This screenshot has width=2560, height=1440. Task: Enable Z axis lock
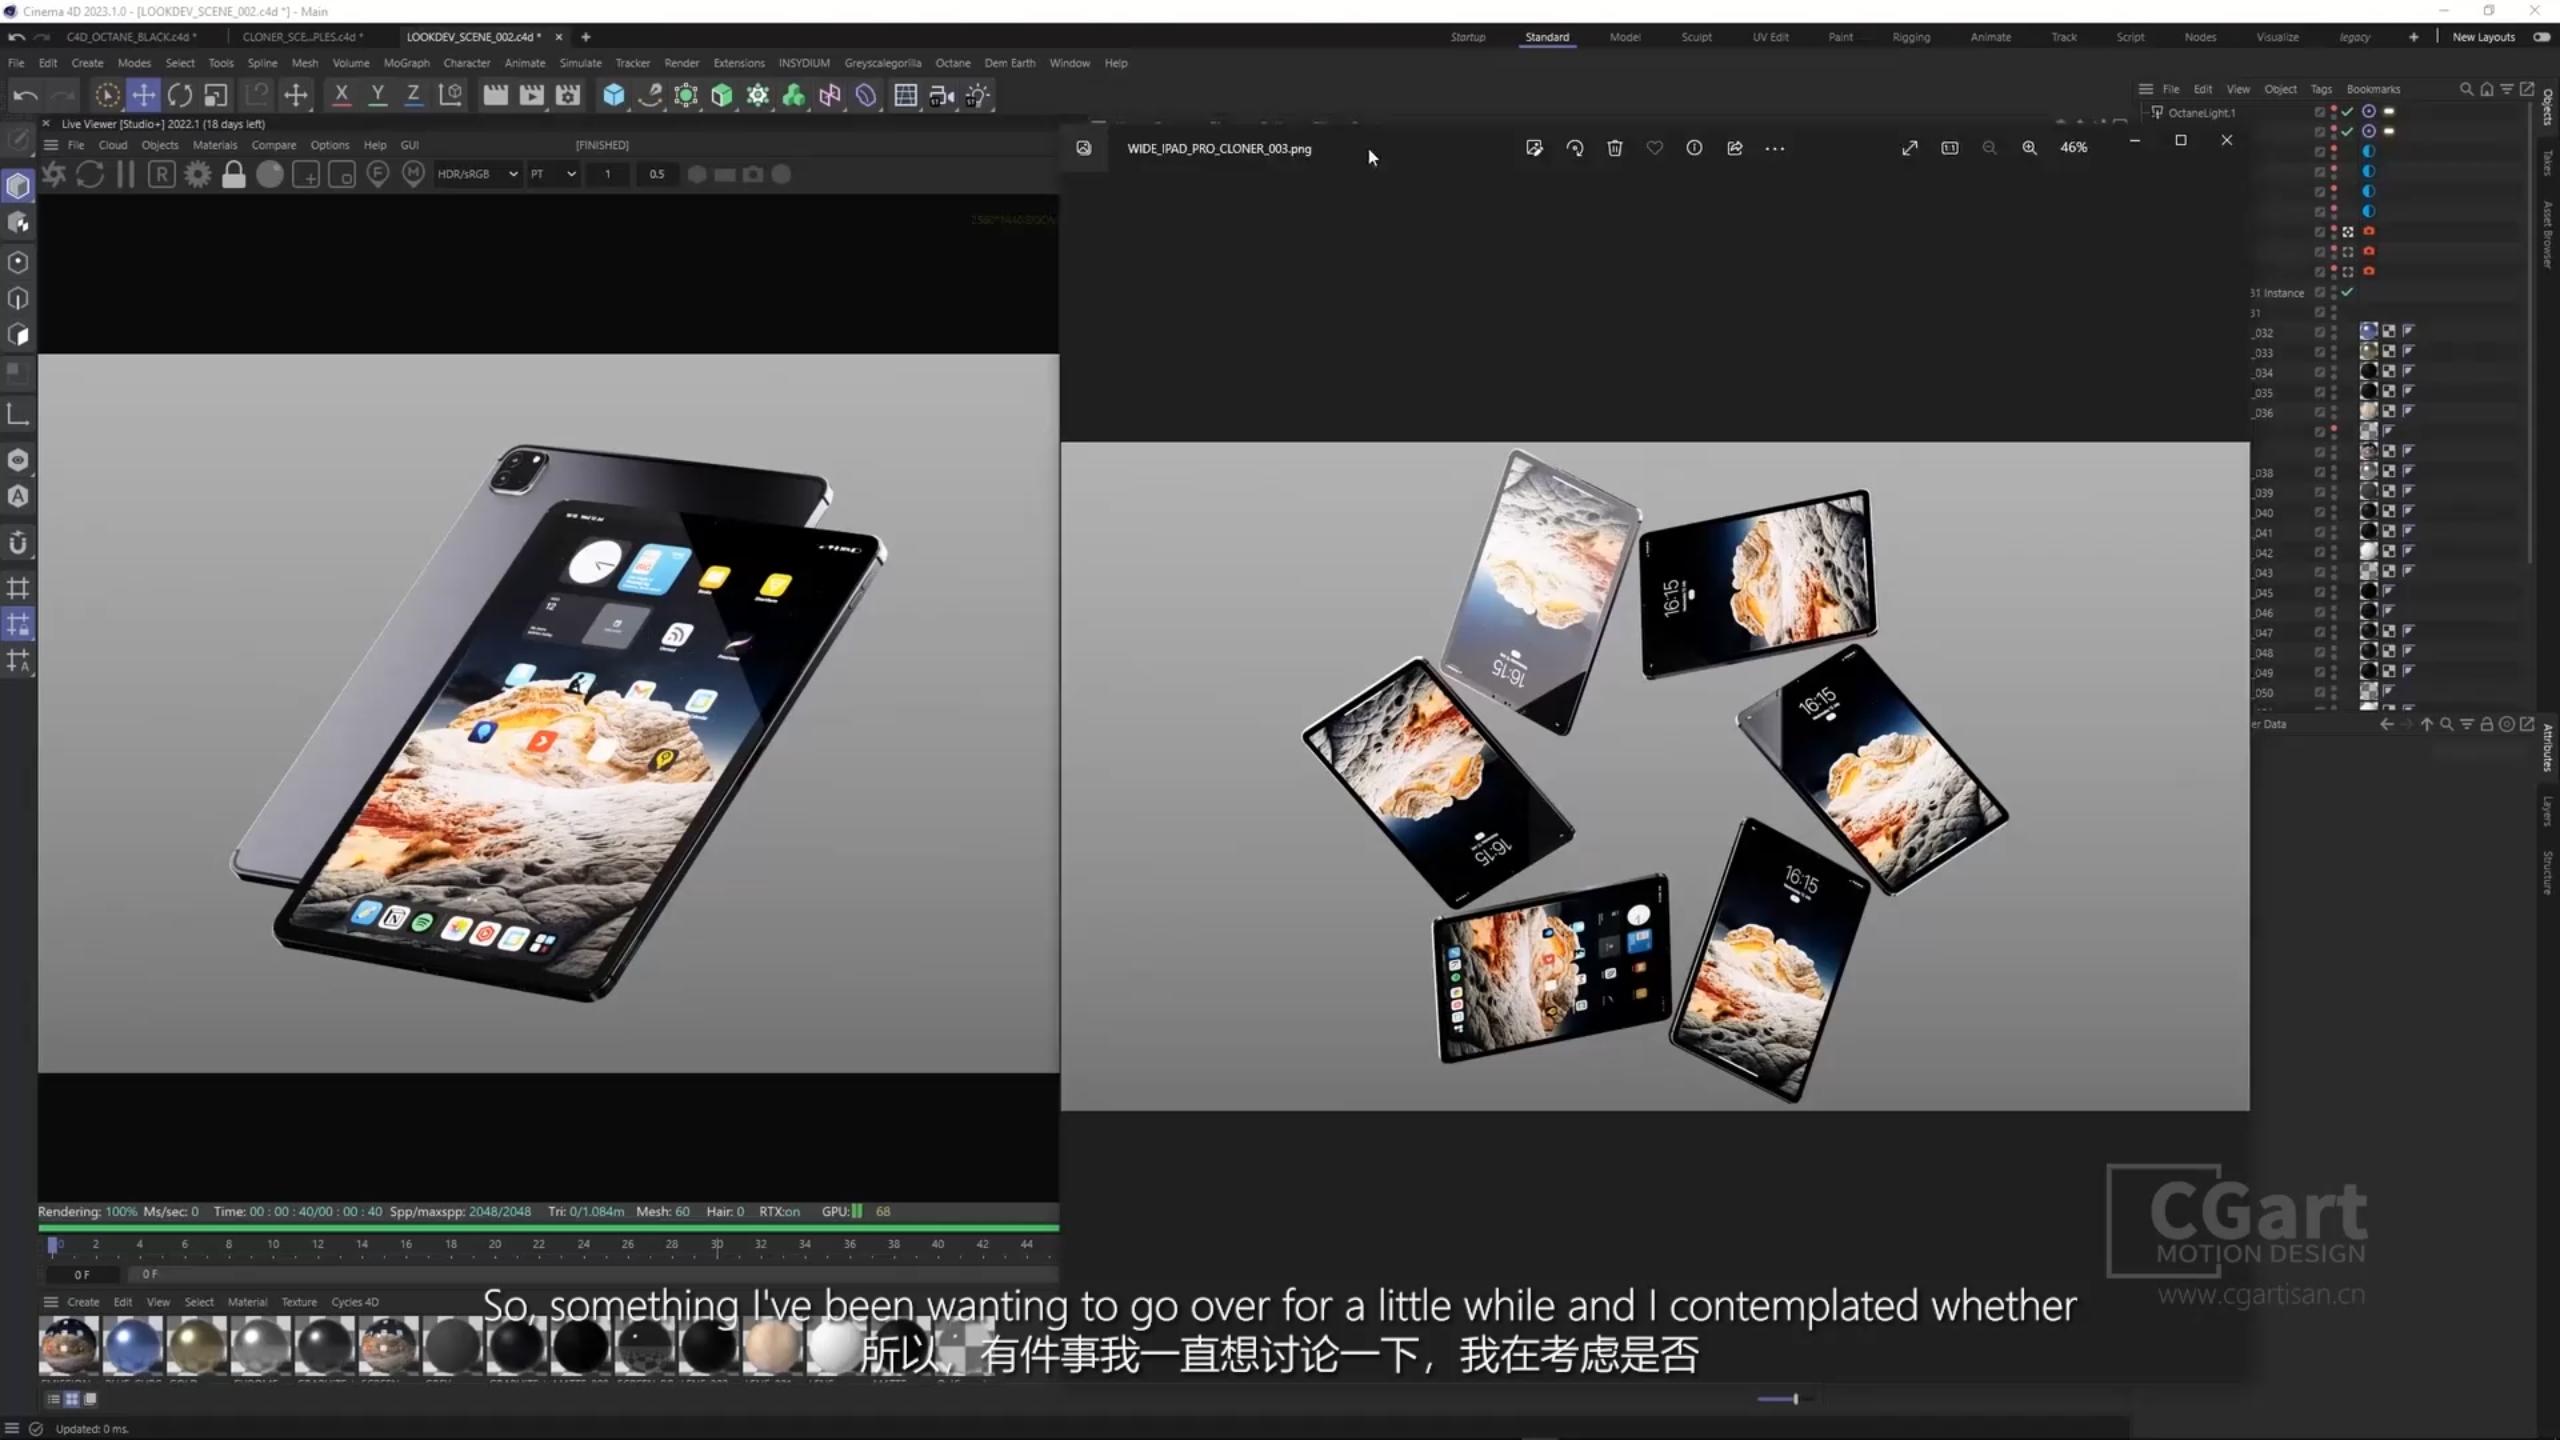coord(413,95)
